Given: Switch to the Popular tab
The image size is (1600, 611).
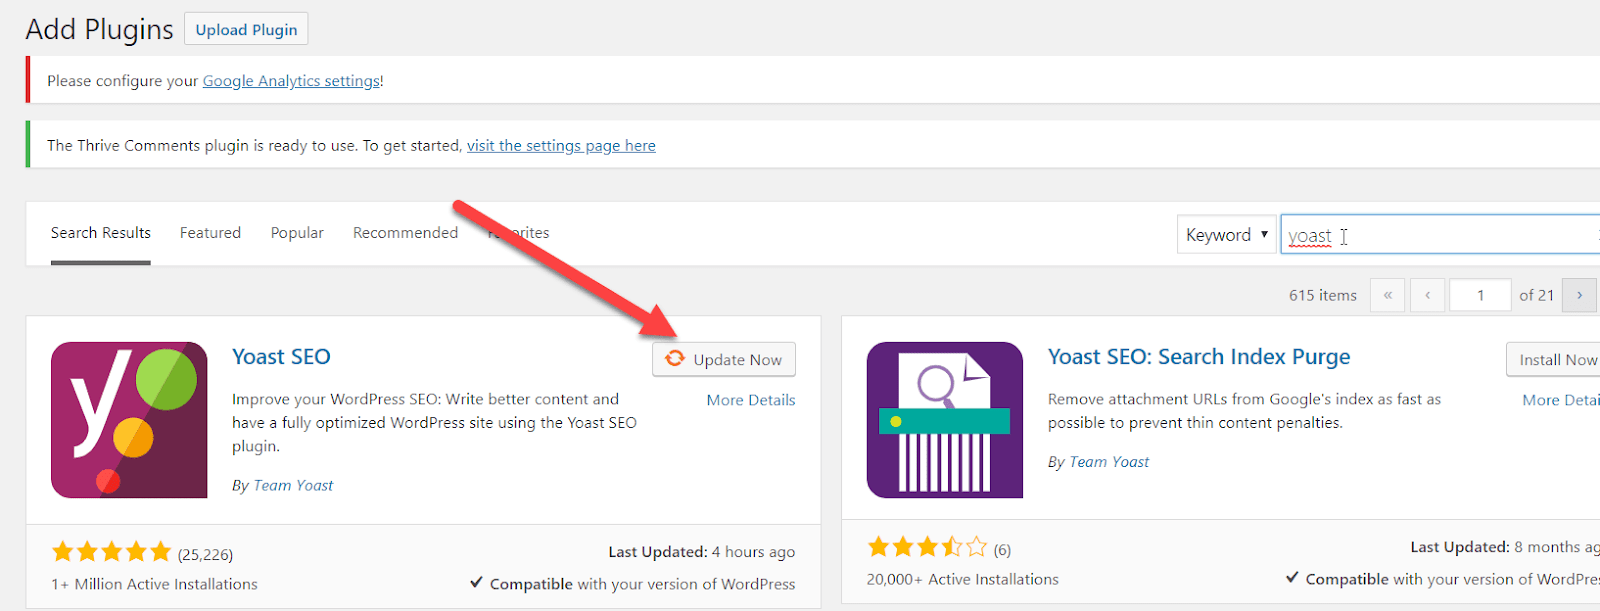Looking at the screenshot, I should [297, 233].
